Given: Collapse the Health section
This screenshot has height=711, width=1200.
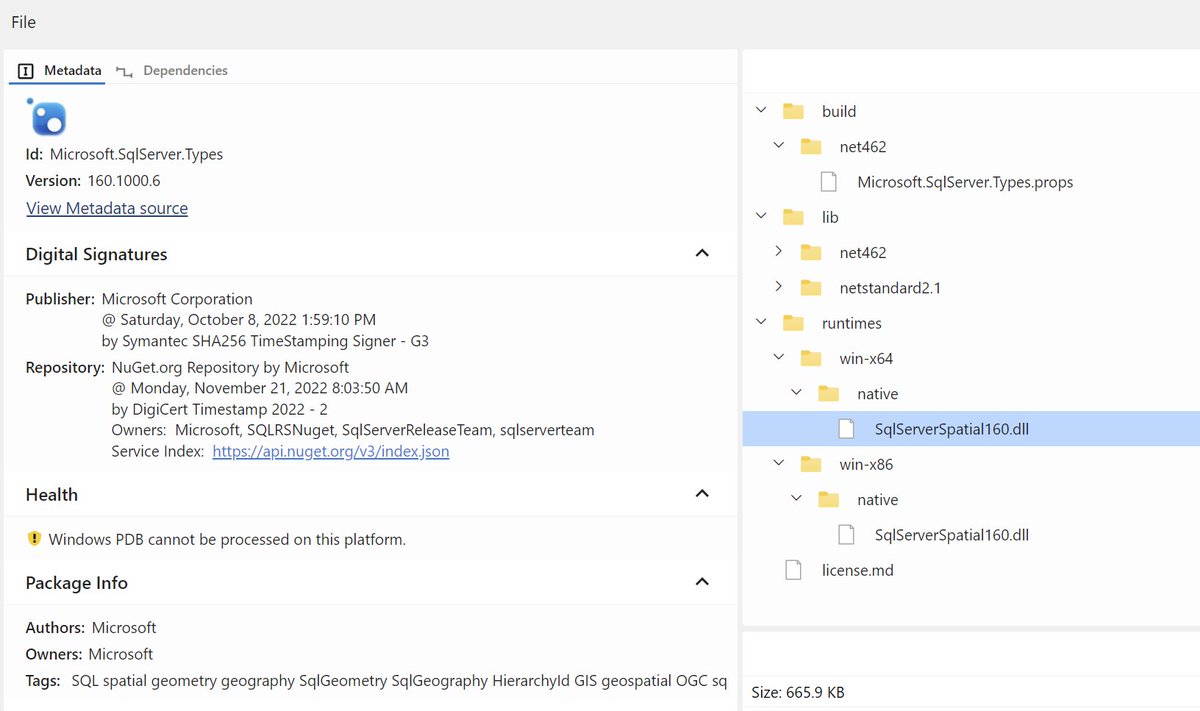Looking at the screenshot, I should point(702,494).
